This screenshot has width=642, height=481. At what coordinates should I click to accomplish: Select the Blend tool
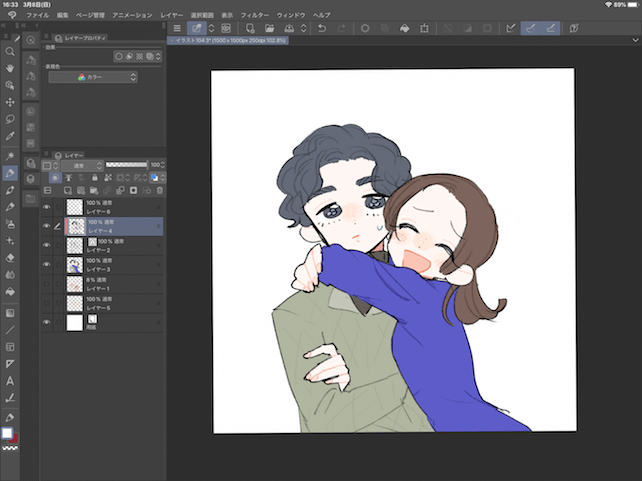[x=10, y=275]
